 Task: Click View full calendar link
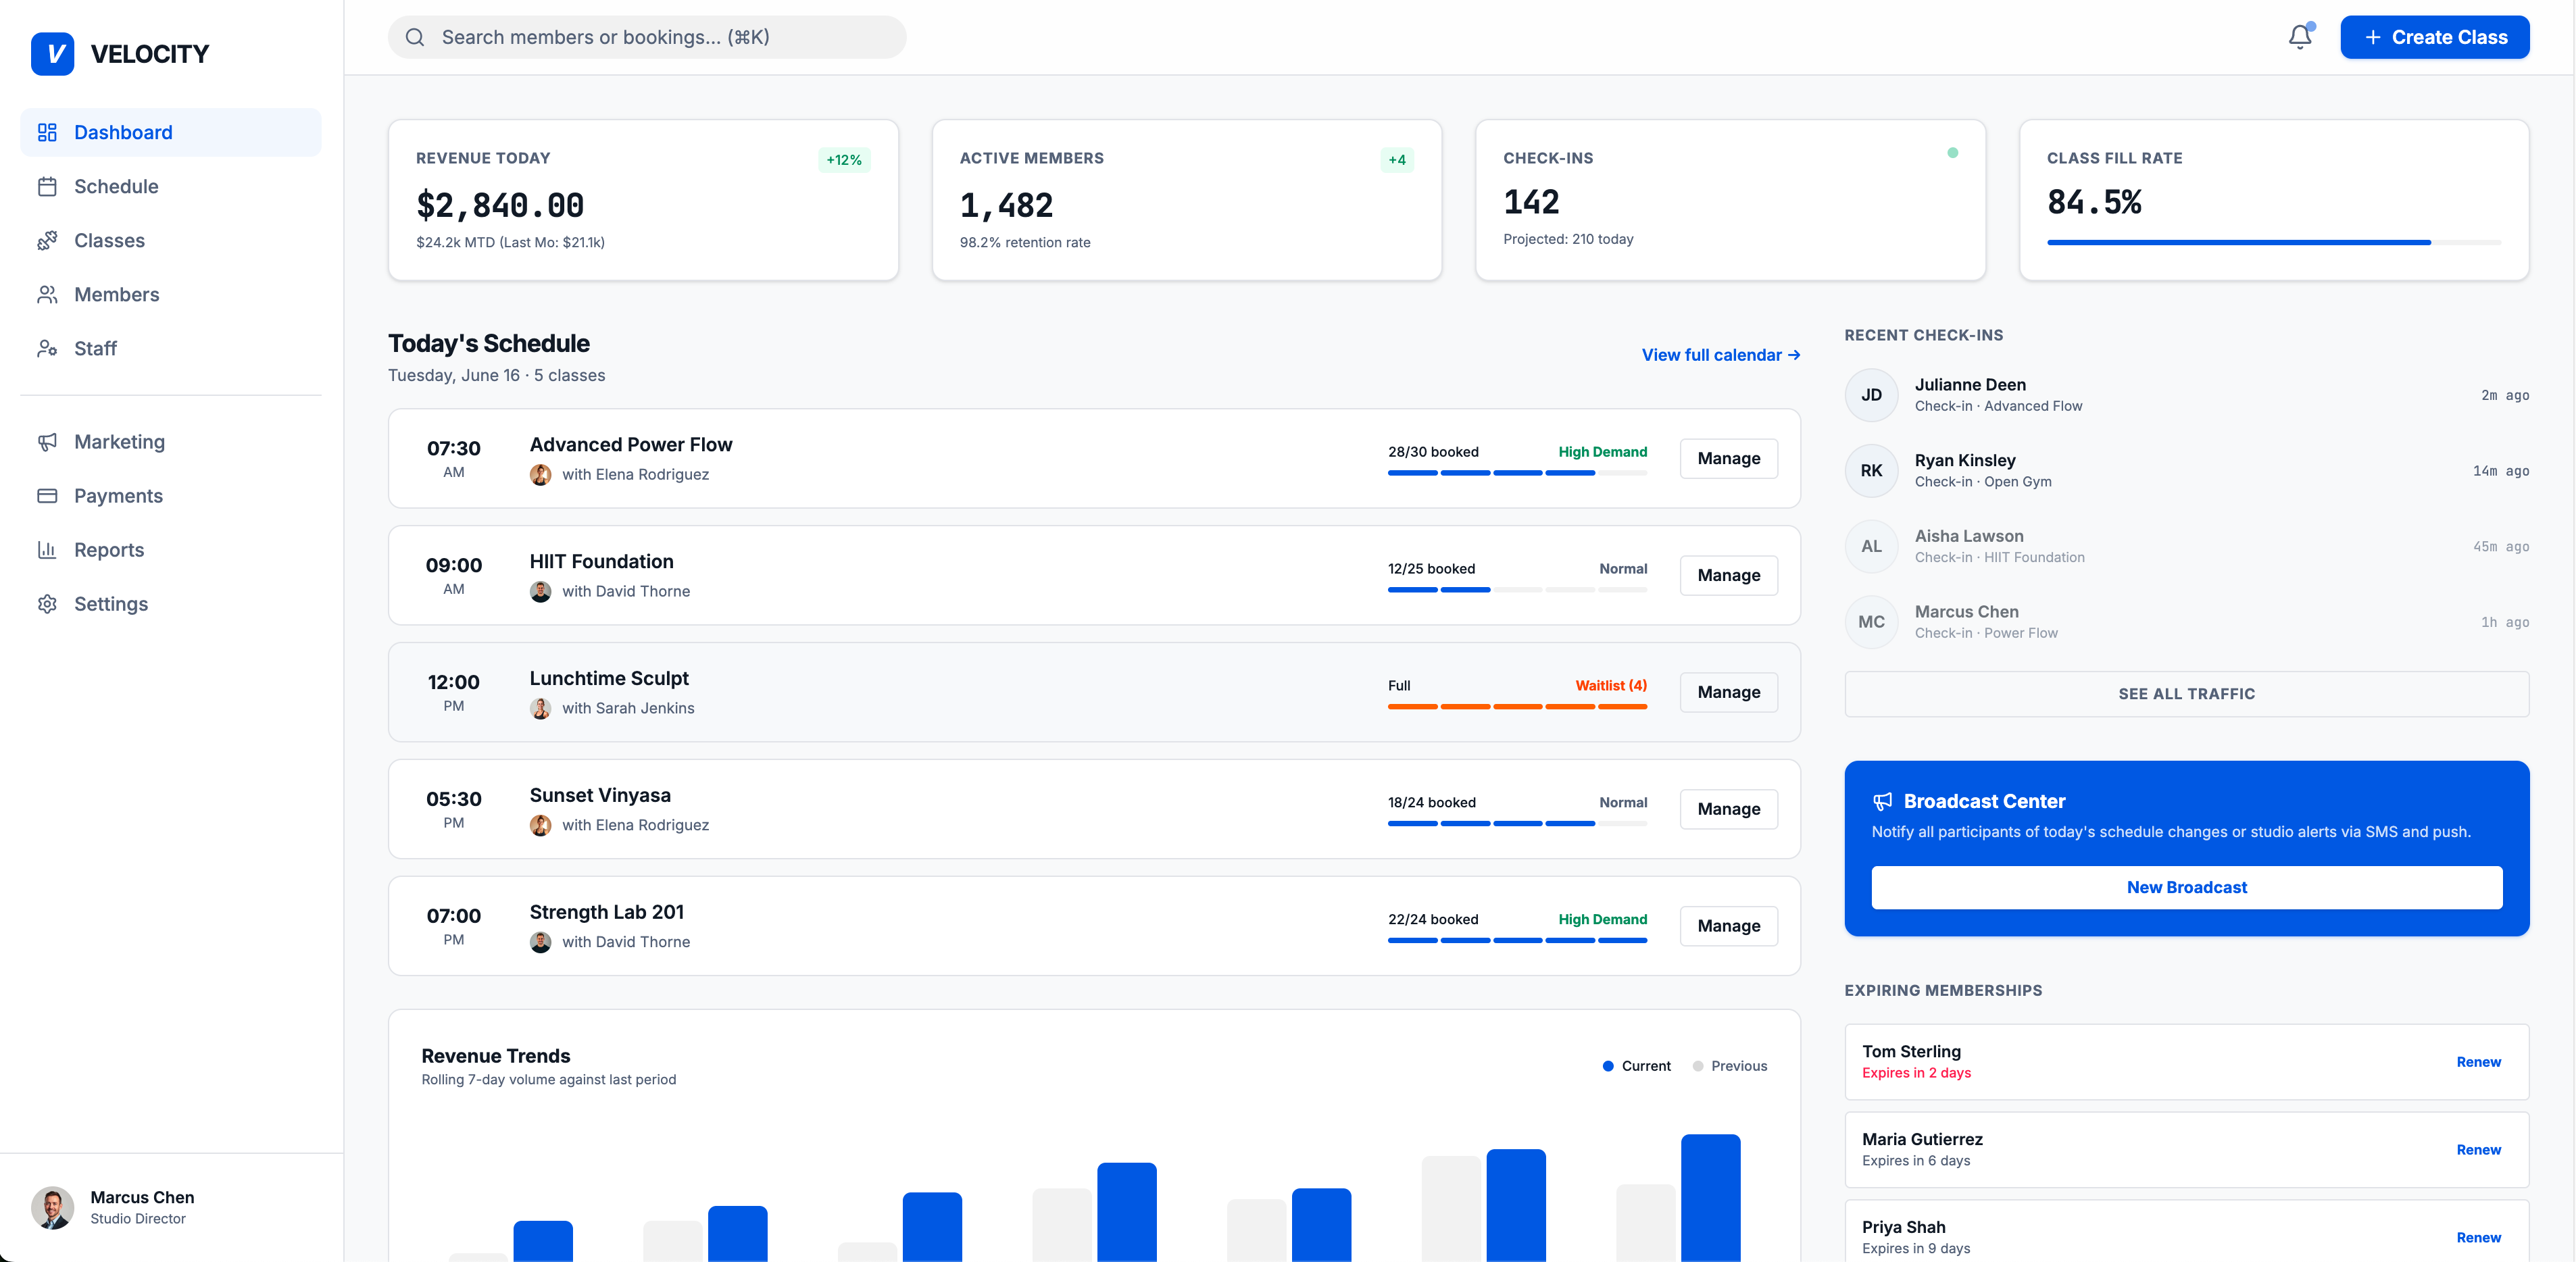(1721, 355)
